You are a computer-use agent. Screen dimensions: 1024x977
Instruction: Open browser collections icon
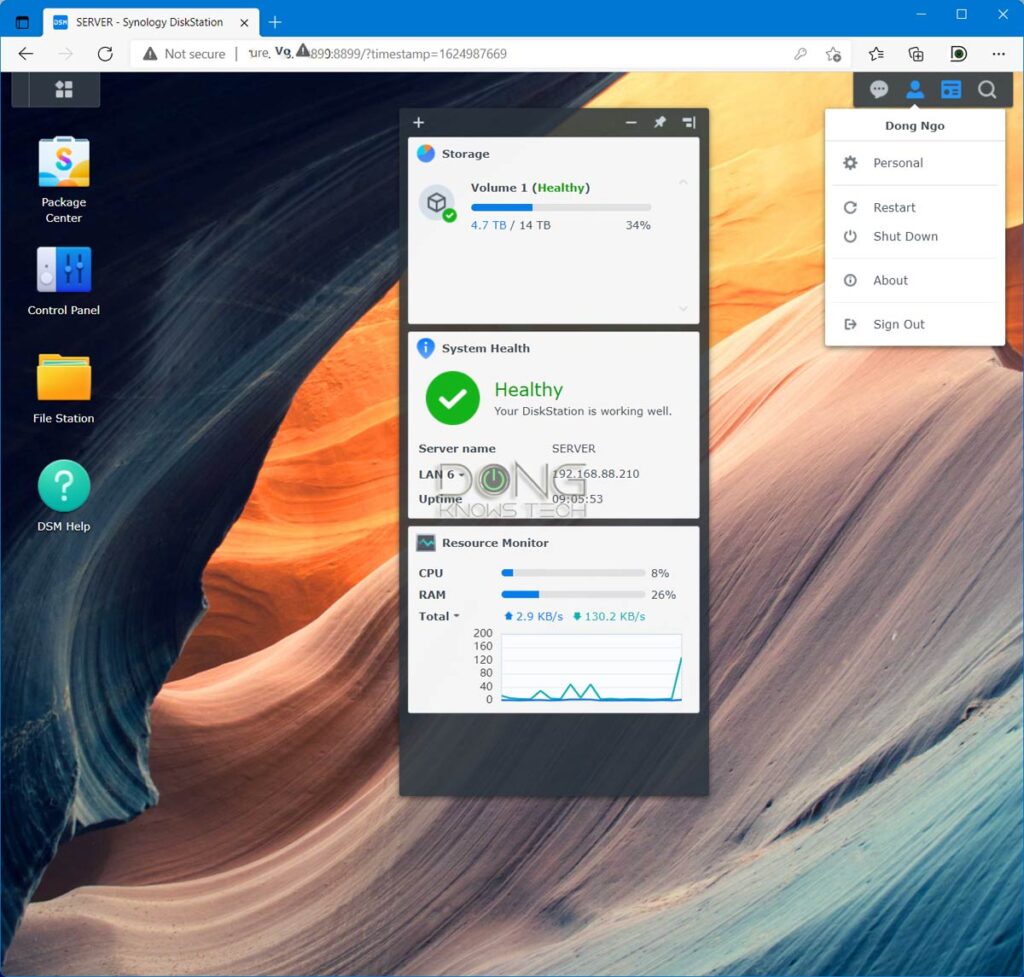(x=916, y=54)
